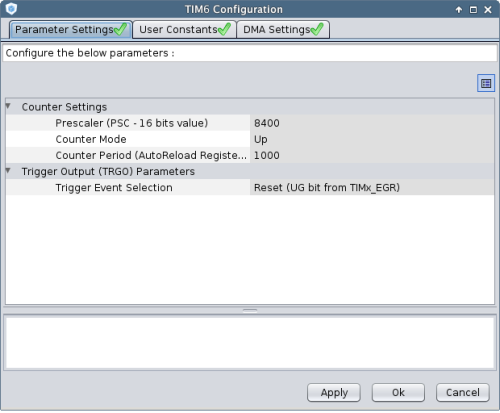Screen dimensions: 500x413
Task: Click the Counter Period value field 1000
Action: click(372, 155)
